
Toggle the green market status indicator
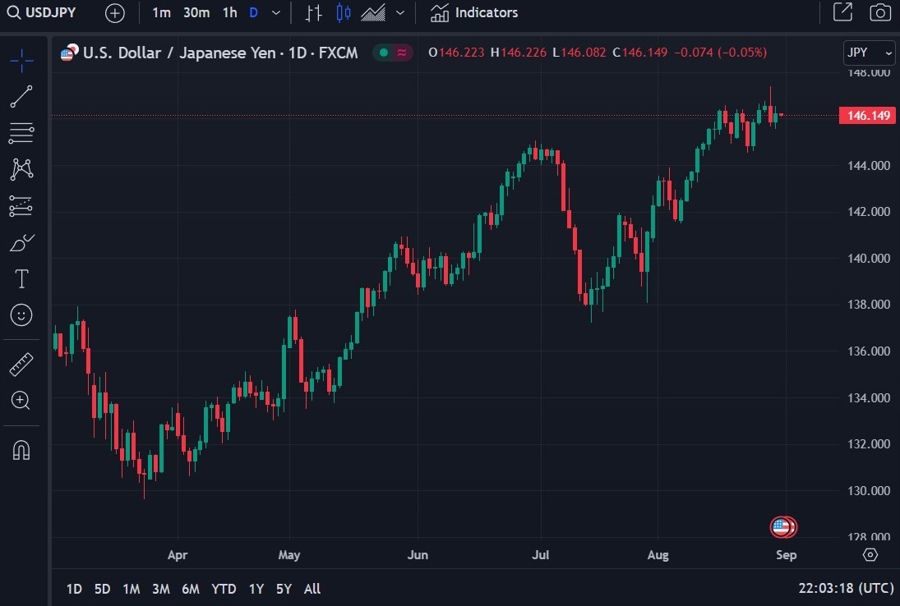(x=383, y=53)
